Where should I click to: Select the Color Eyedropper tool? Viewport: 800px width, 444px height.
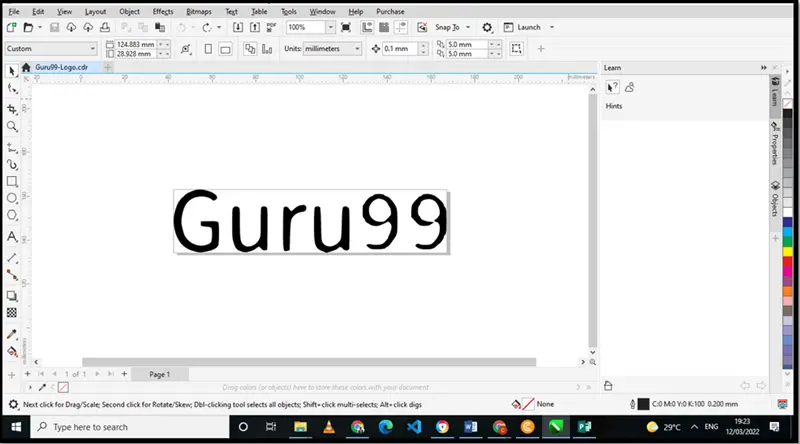[x=12, y=334]
